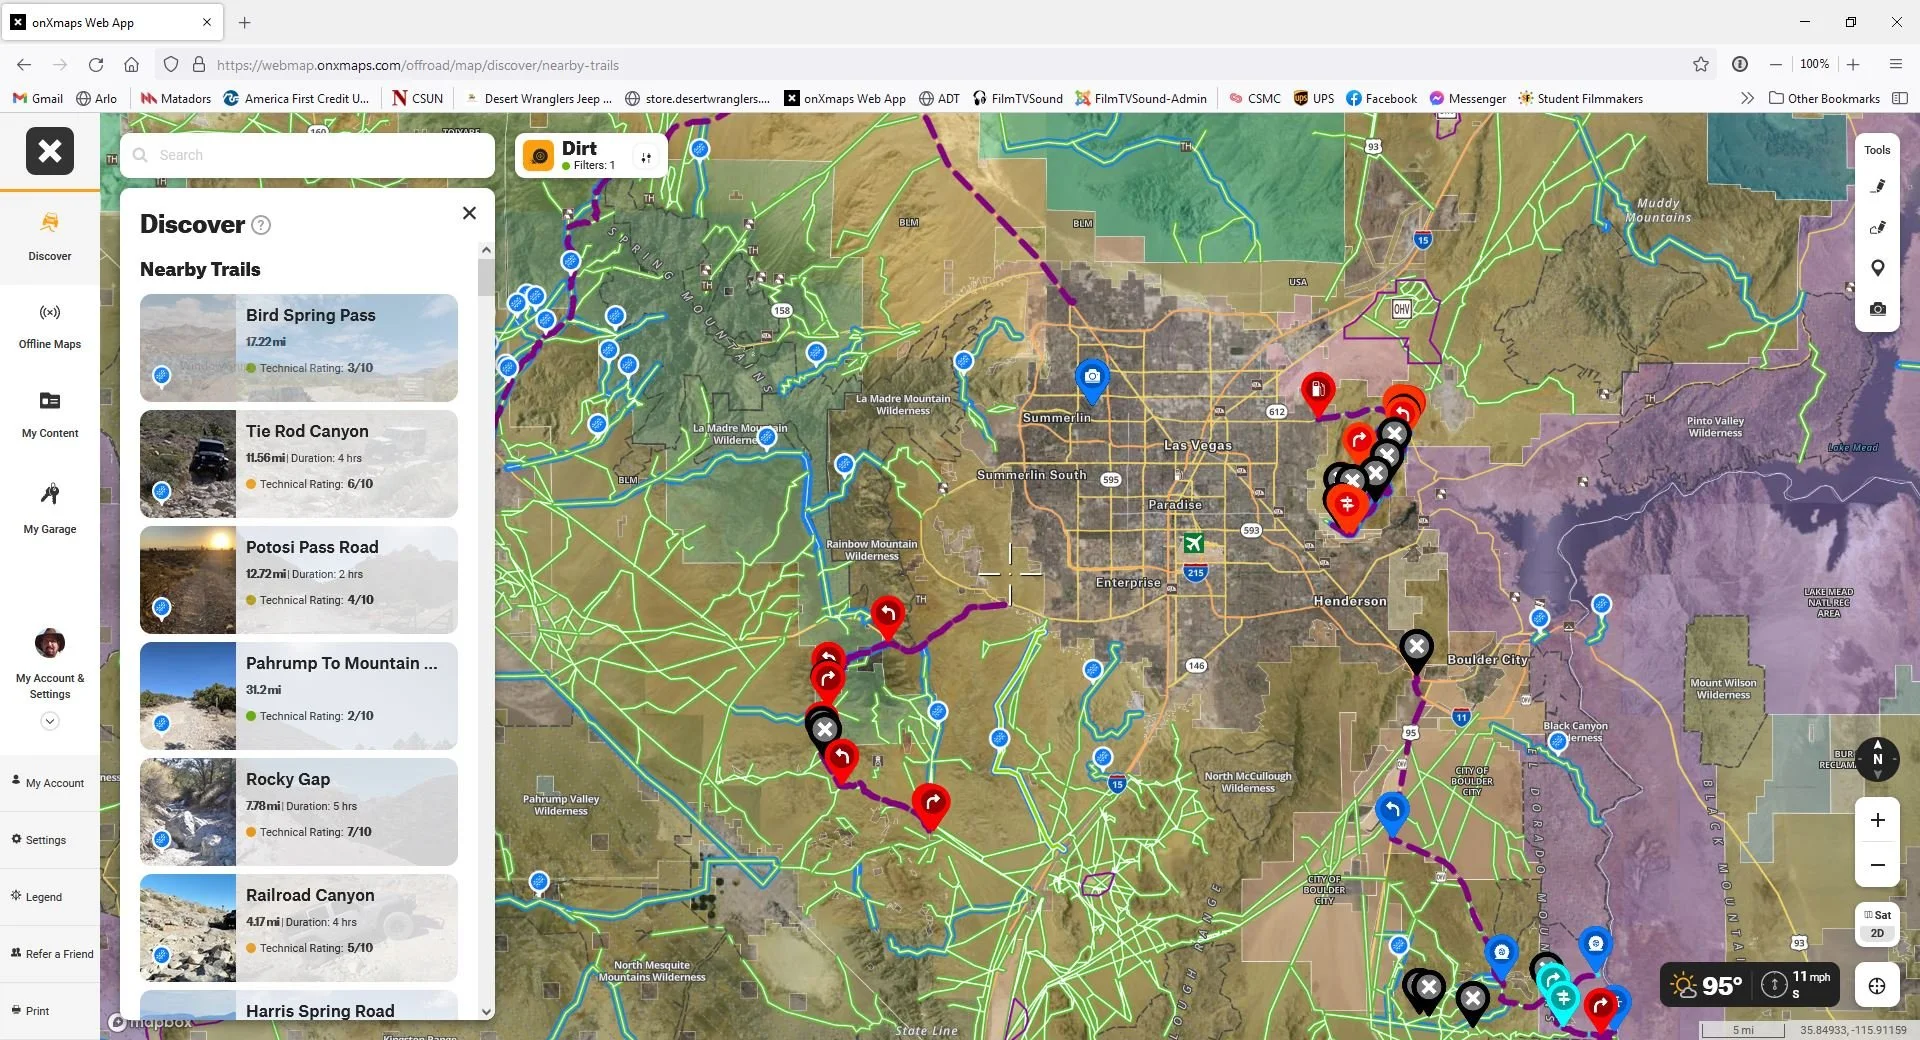This screenshot has height=1040, width=1920.
Task: Open Bird Spring Pass trail card
Action: tap(299, 348)
